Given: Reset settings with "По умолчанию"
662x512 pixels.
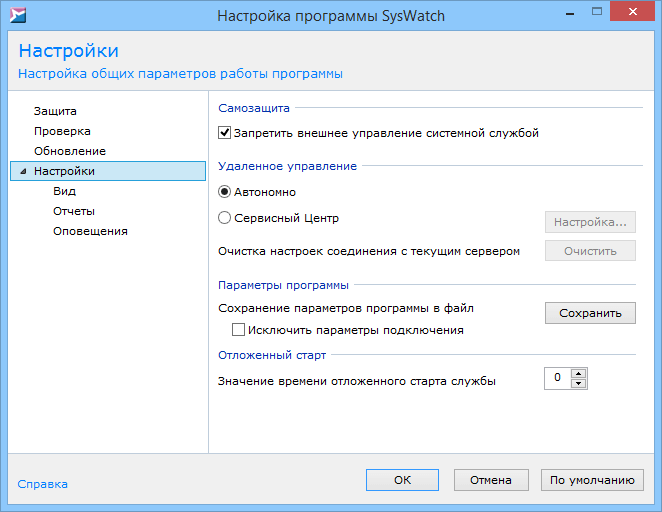Looking at the screenshot, I should [591, 480].
